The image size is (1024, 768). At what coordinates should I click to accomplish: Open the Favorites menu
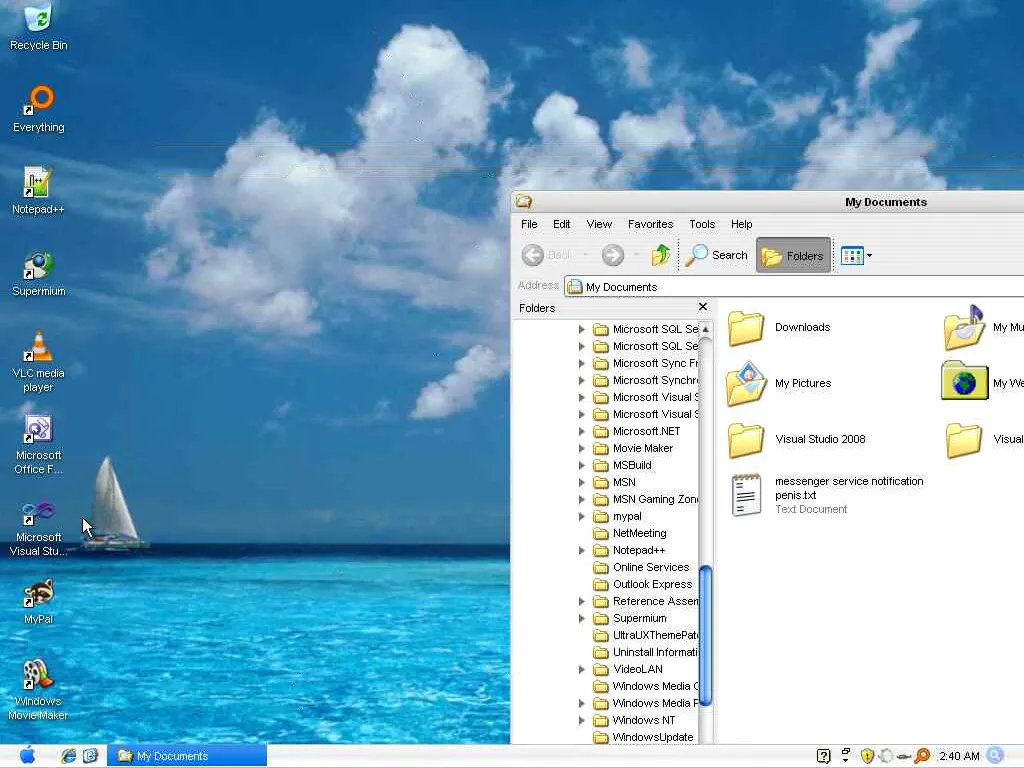[650, 224]
